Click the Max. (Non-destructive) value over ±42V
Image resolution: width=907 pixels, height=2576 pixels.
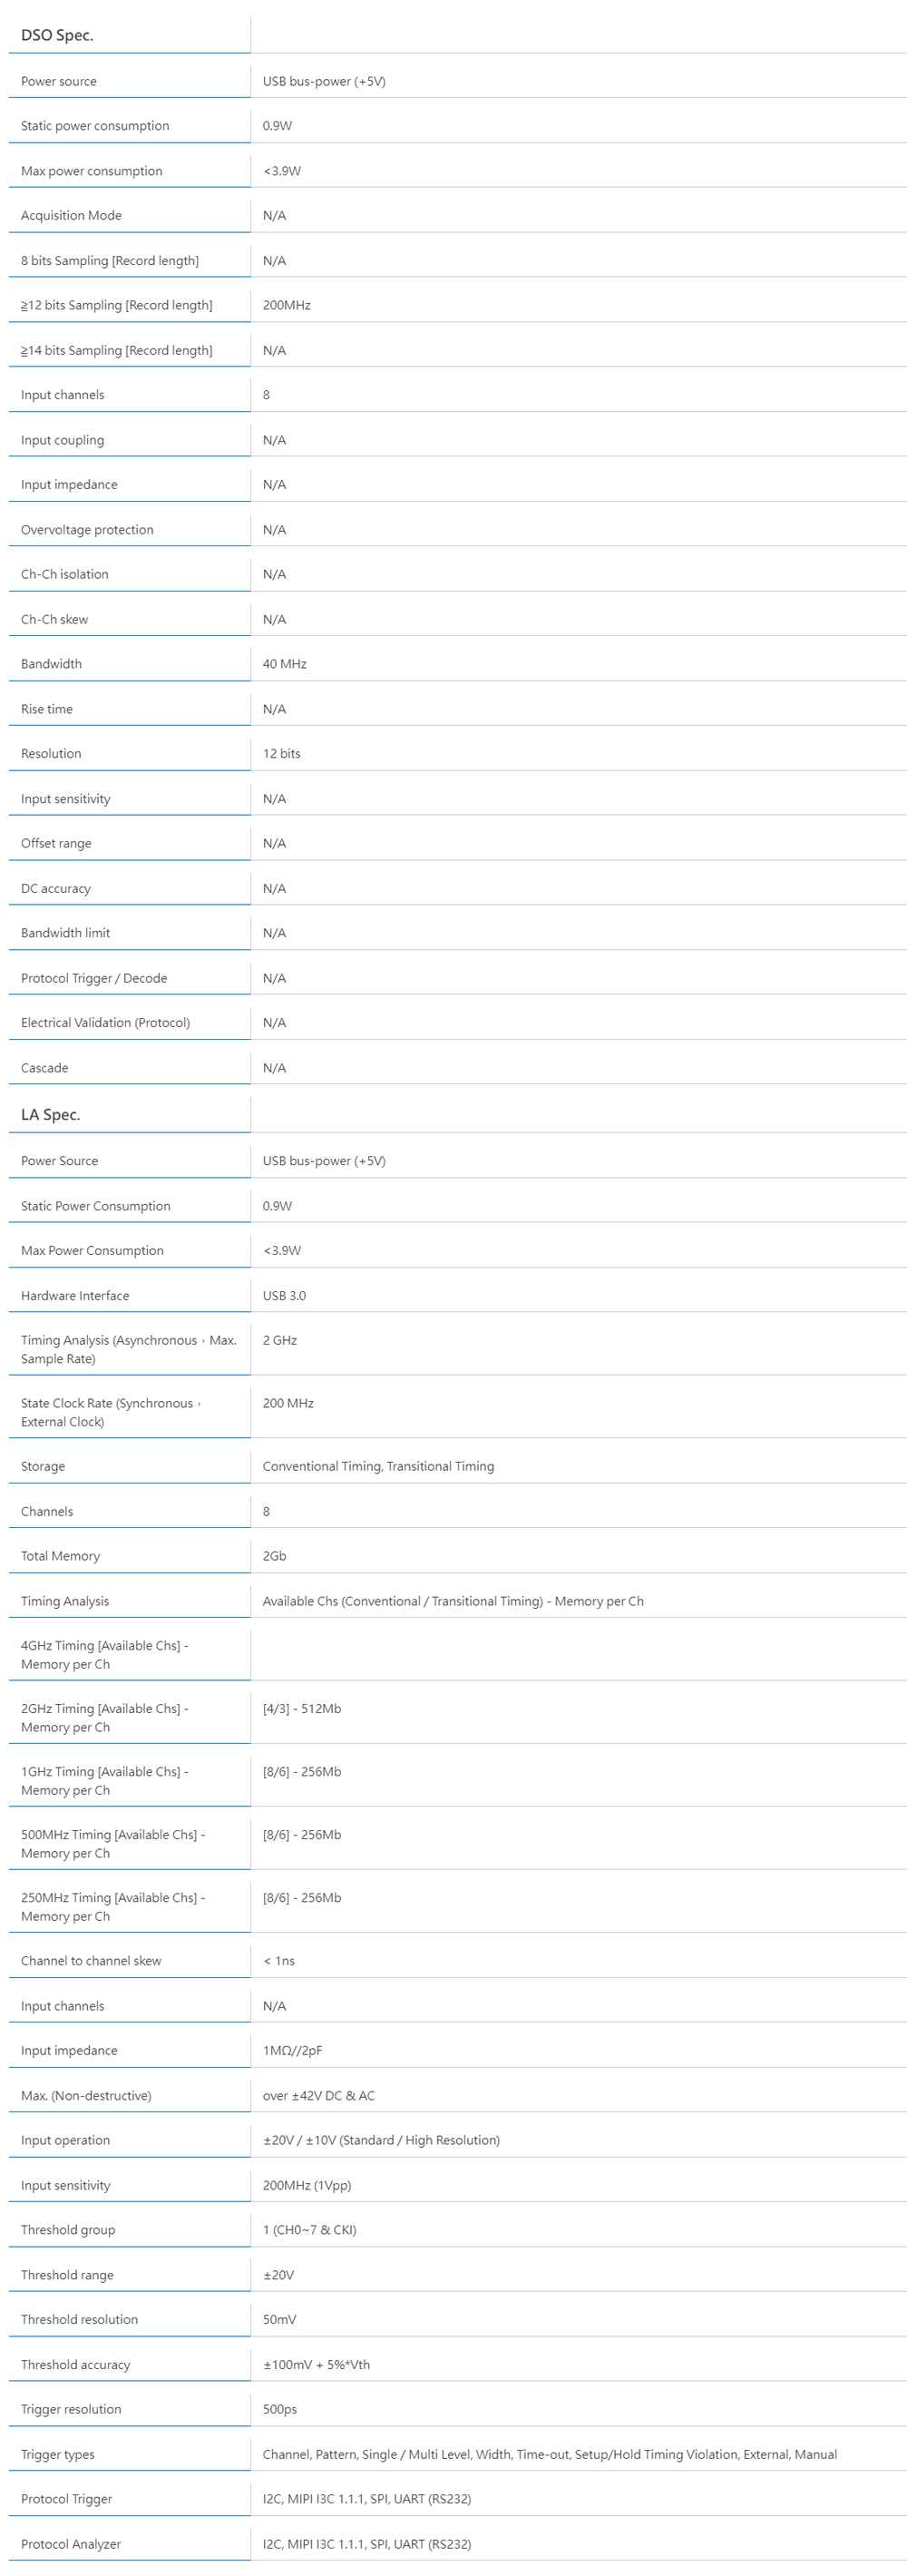click(318, 2096)
